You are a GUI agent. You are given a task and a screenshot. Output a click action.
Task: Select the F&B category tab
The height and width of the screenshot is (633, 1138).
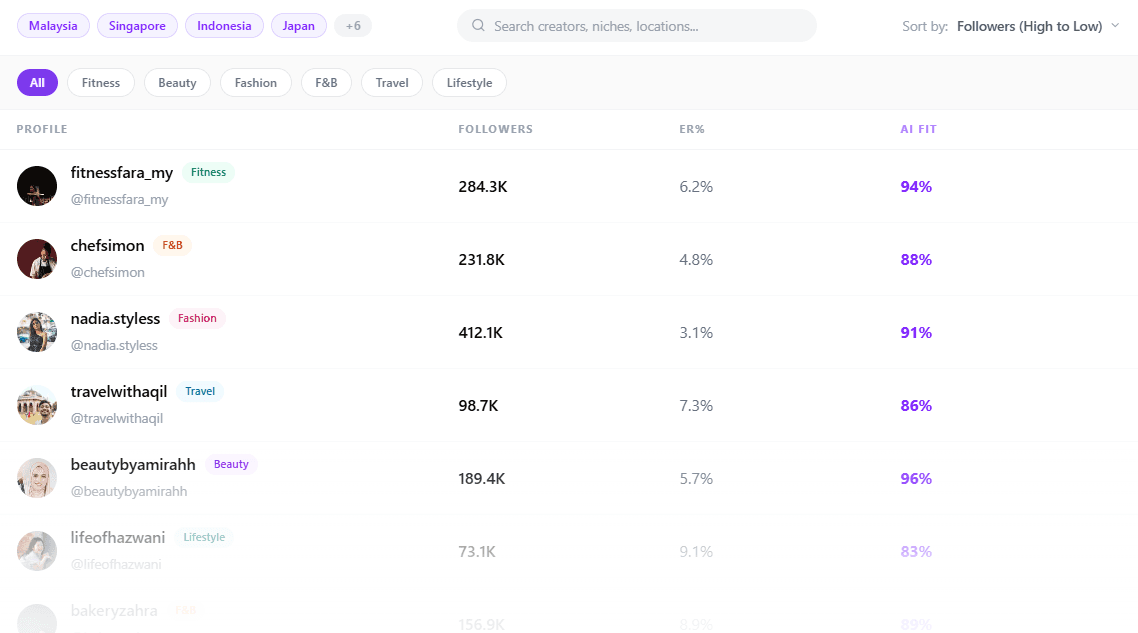tap(326, 83)
